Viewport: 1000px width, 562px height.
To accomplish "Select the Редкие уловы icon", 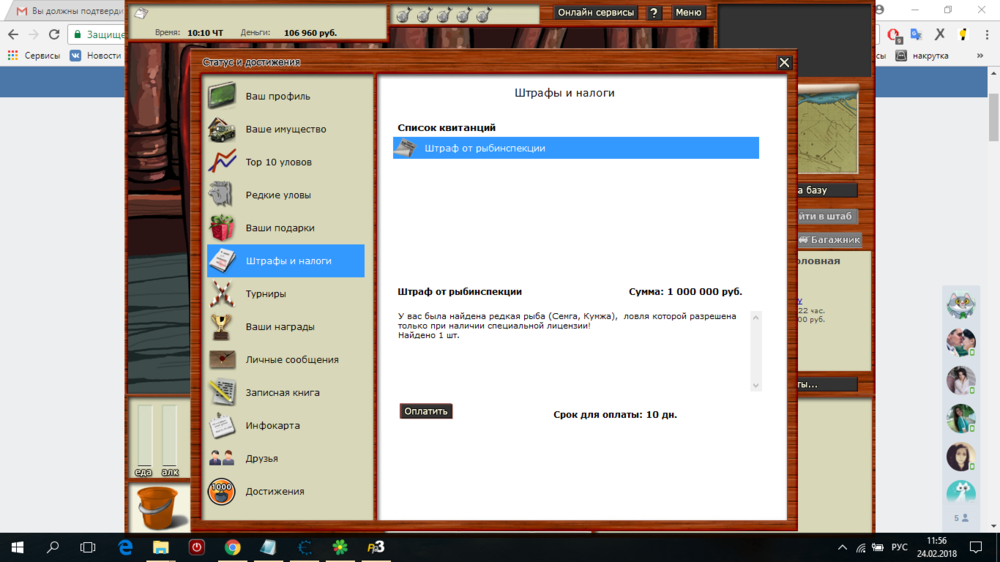I will click(x=221, y=195).
